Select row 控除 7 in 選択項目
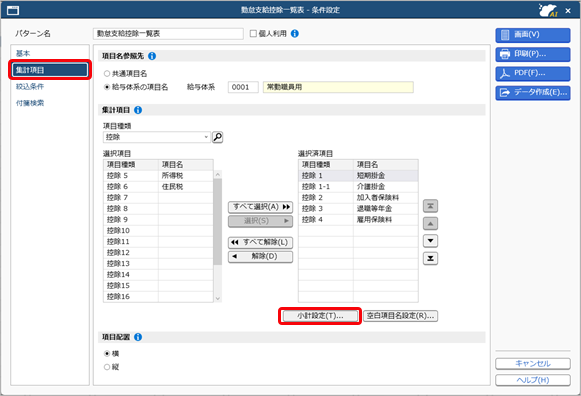The image size is (581, 396). click(158, 197)
